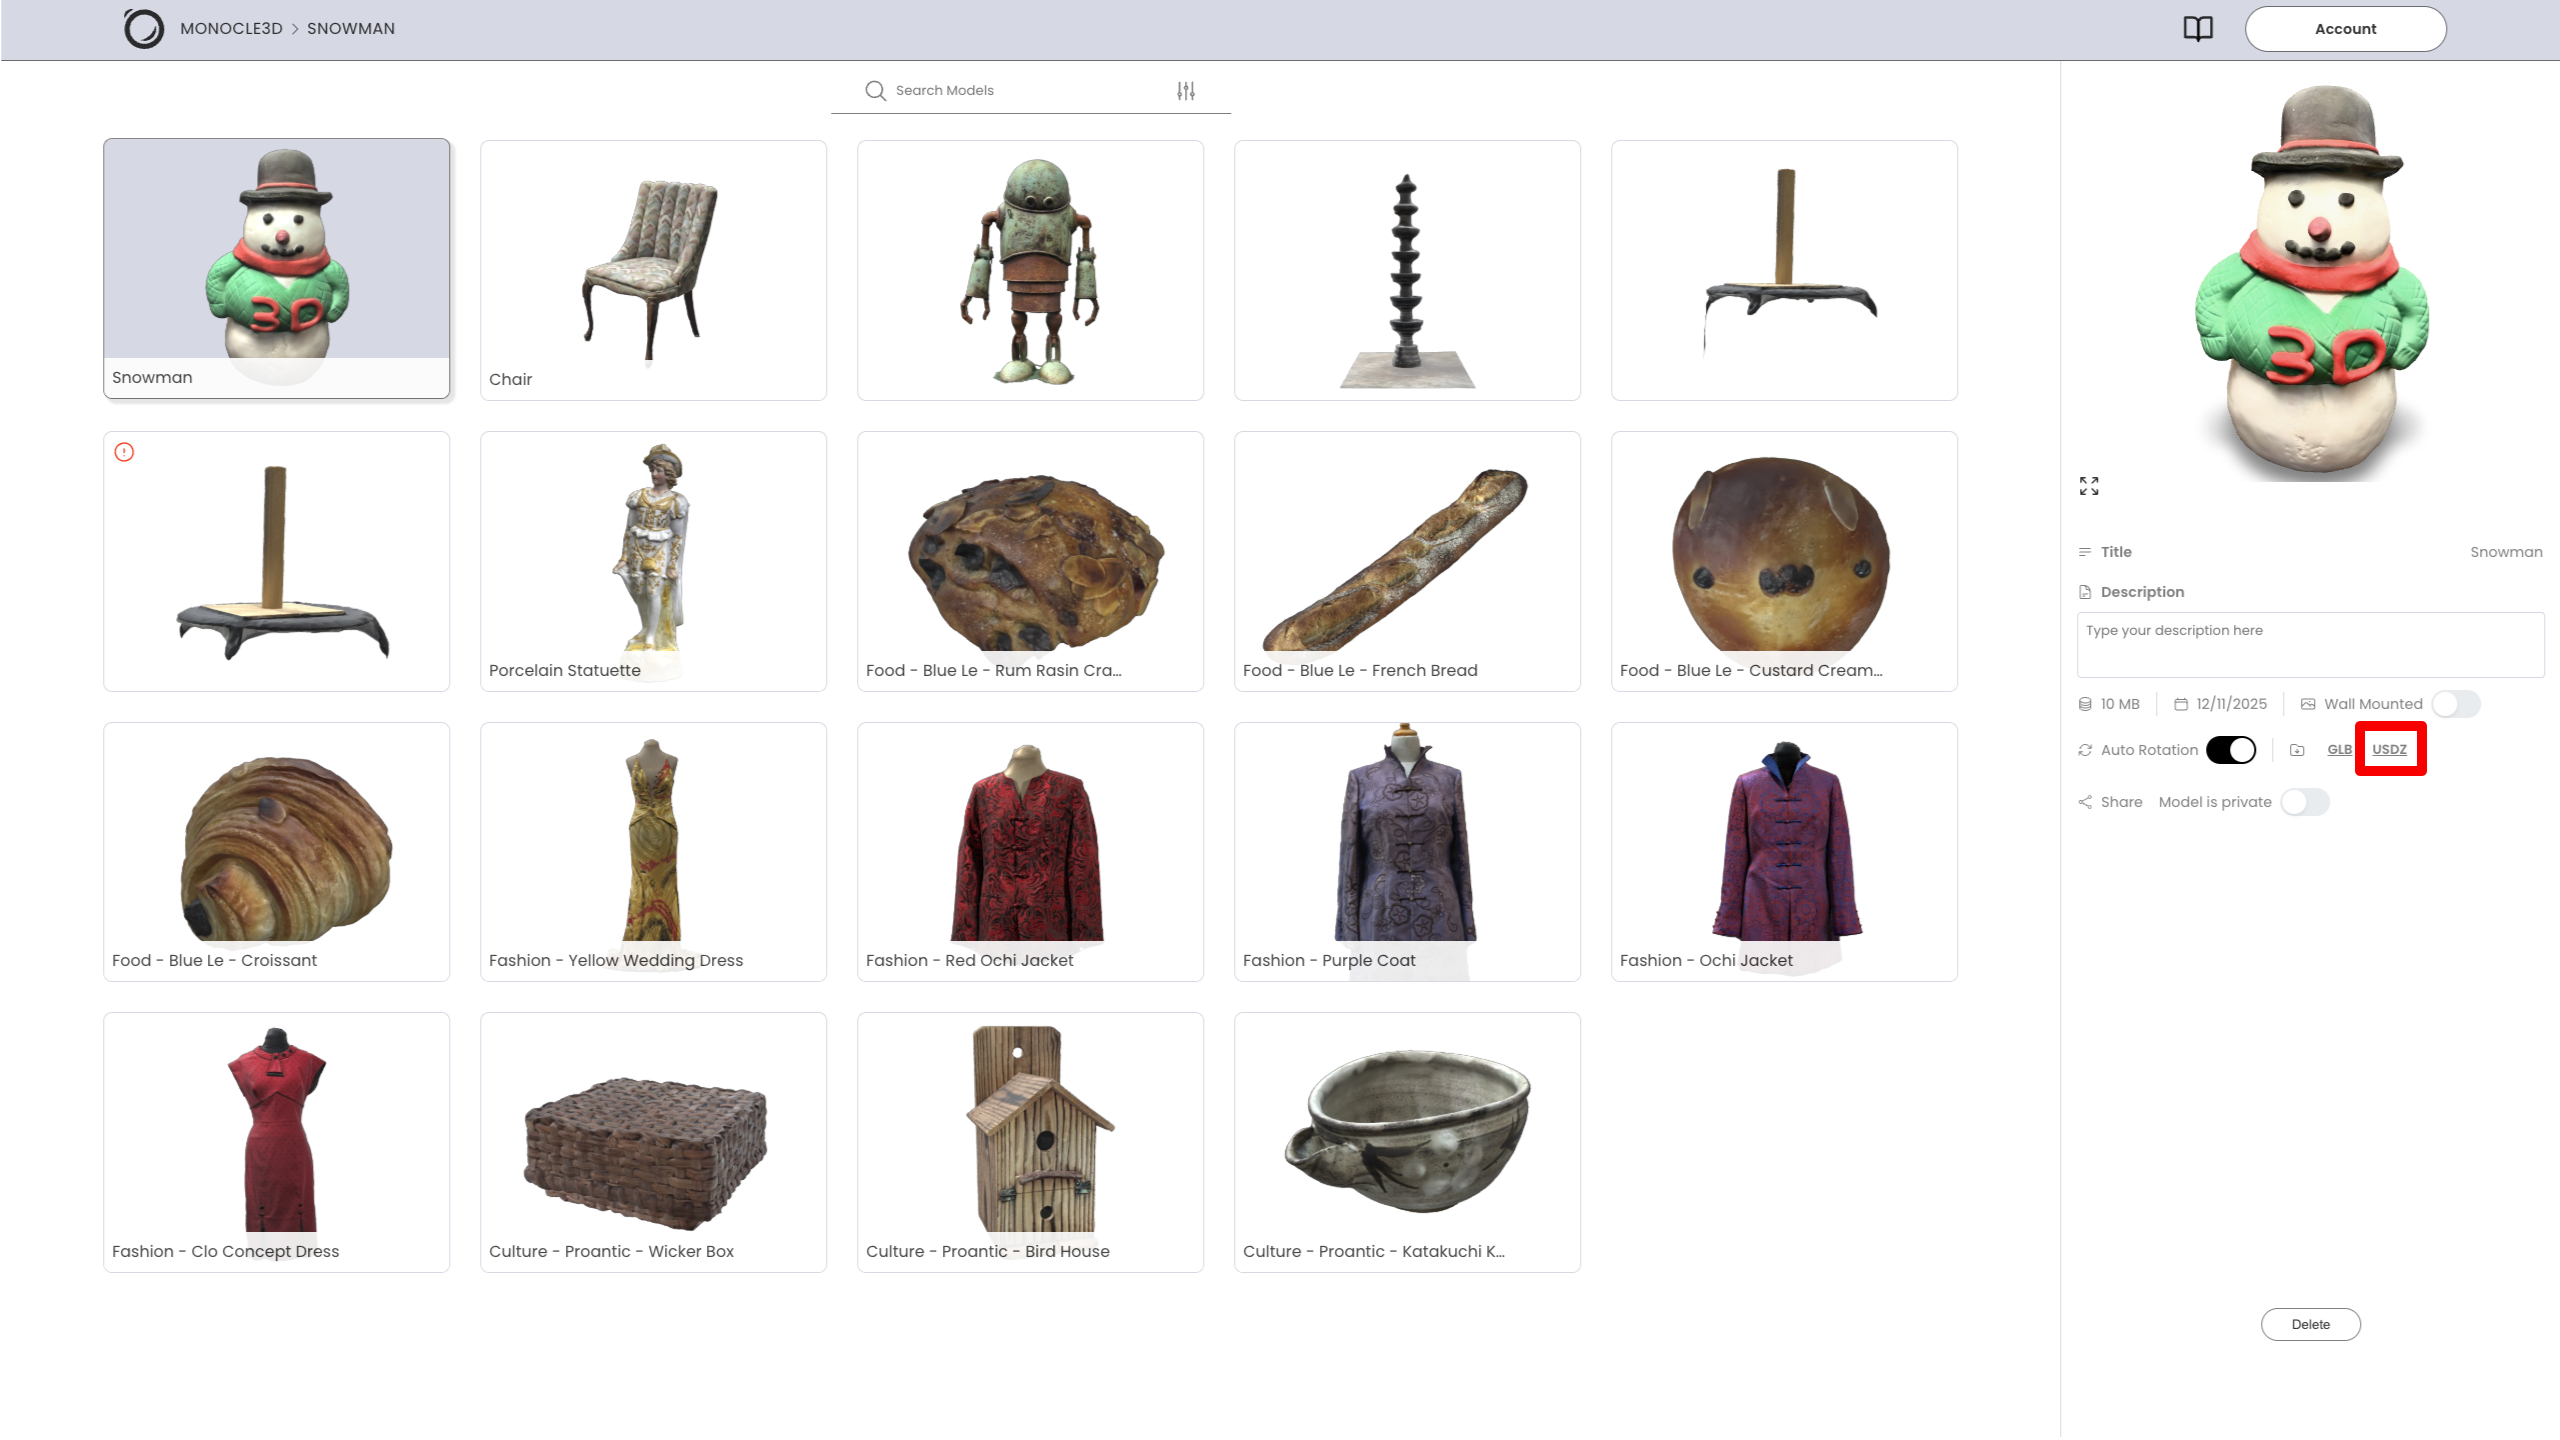Click the Share icon in the details panel
Screen dimensions: 2560x1440
point(2086,801)
